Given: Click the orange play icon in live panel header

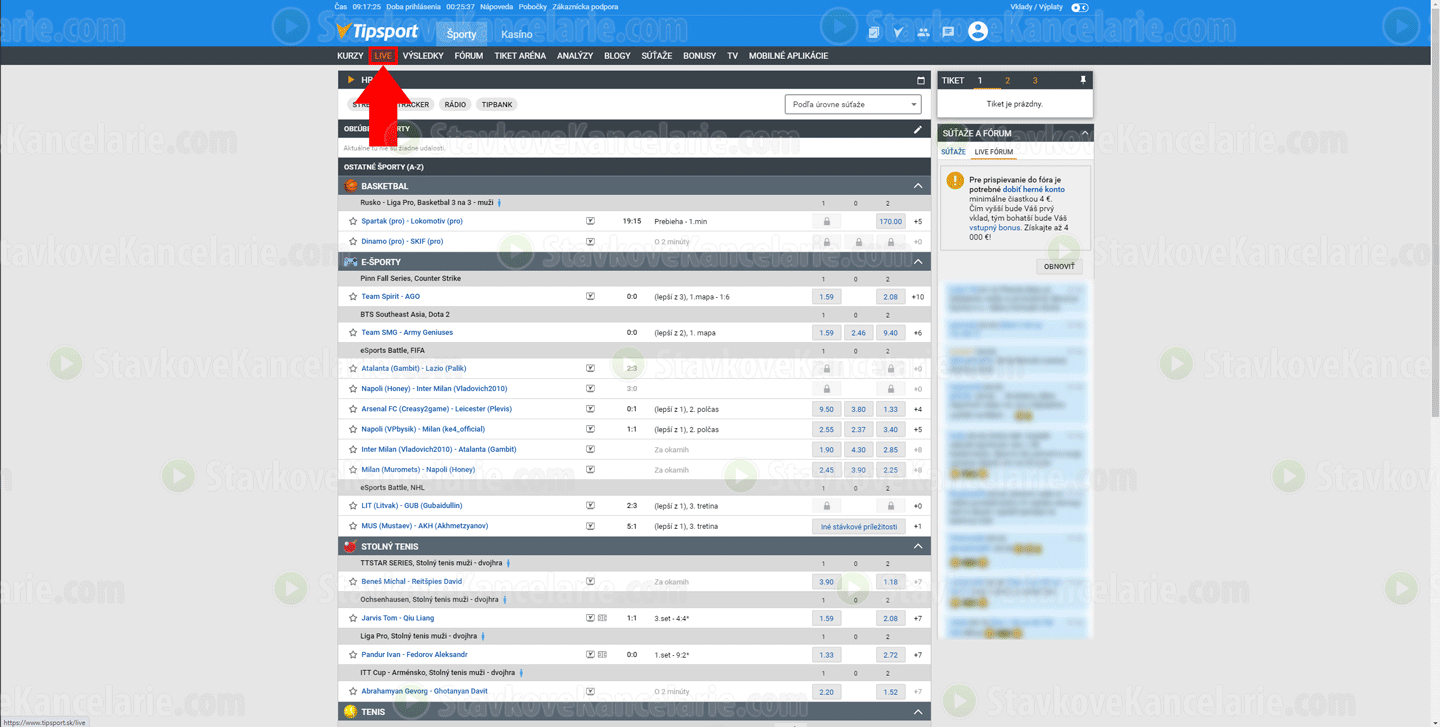Looking at the screenshot, I should (x=351, y=80).
